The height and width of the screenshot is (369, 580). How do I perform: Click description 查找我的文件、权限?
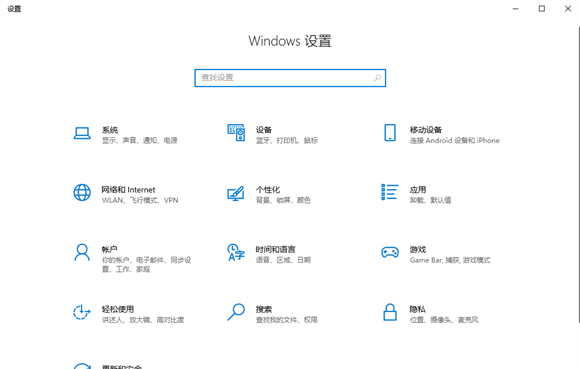(287, 320)
